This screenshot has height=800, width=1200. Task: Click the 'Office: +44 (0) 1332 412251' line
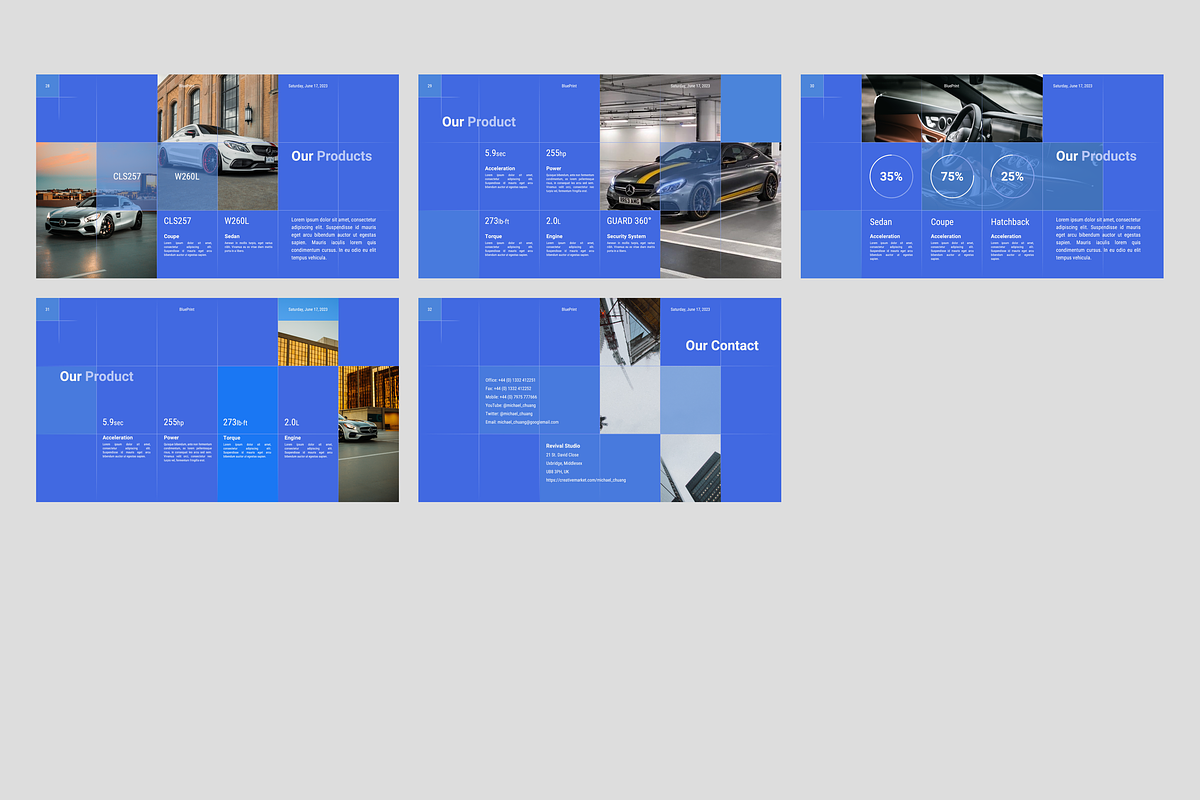[511, 380]
